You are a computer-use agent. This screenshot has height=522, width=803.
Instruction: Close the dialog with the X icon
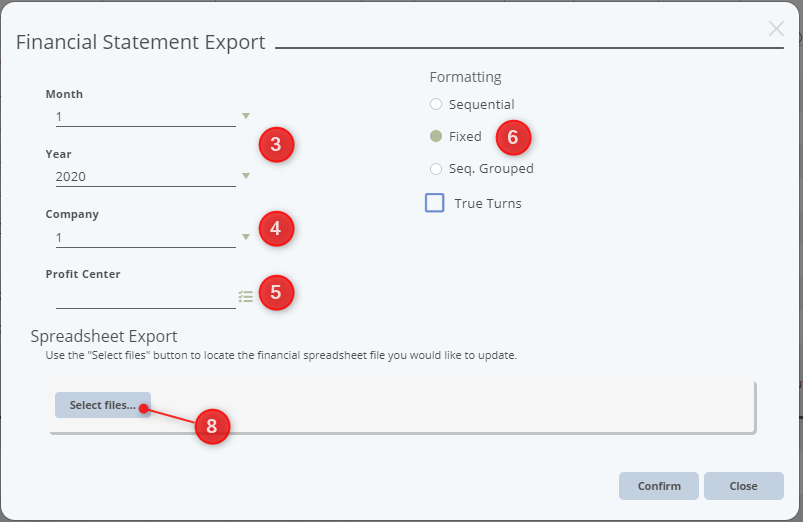click(776, 29)
